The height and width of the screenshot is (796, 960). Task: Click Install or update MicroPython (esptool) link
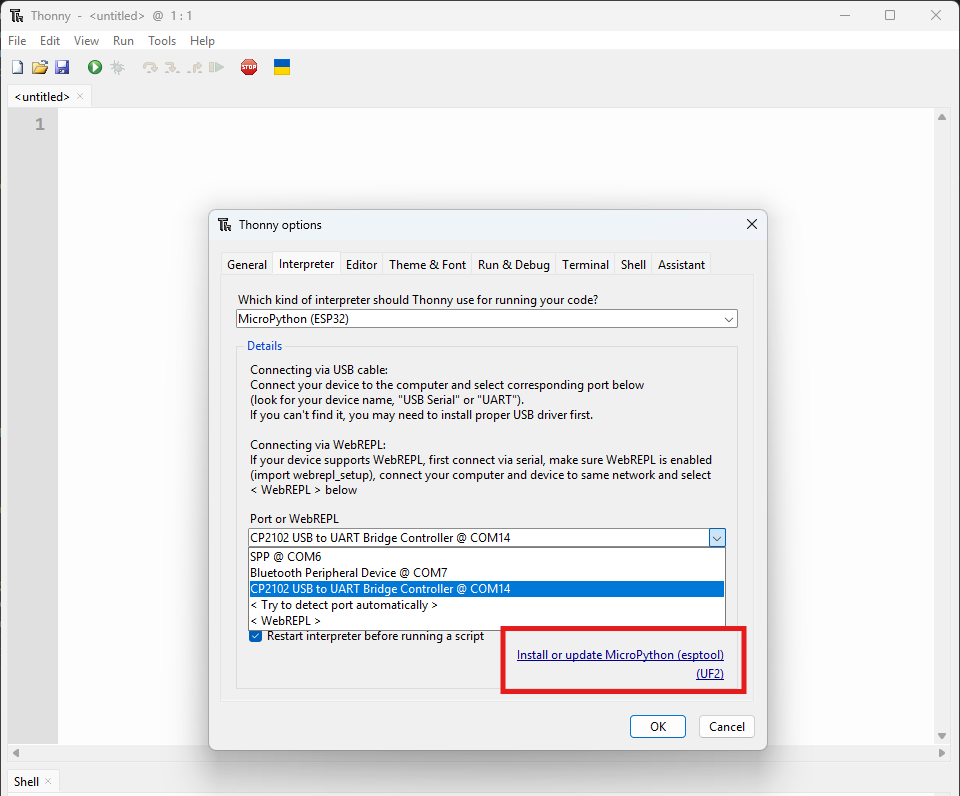620,655
